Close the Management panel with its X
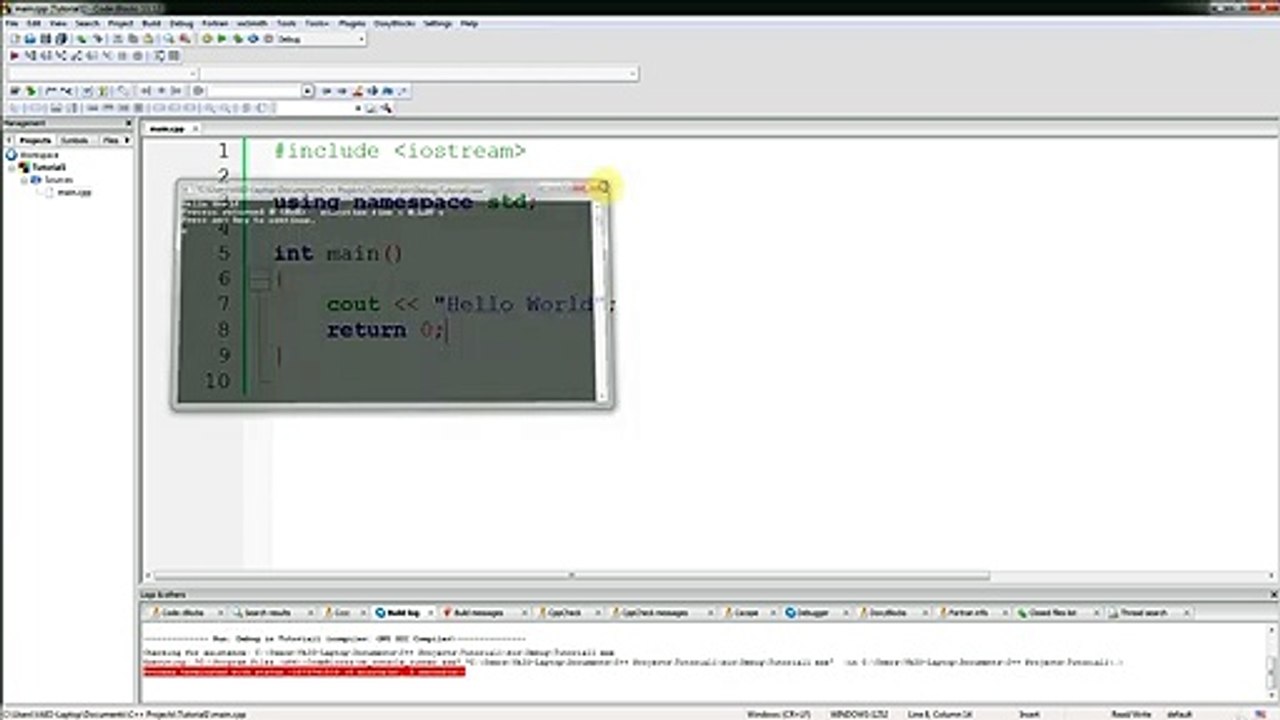 click(x=129, y=124)
